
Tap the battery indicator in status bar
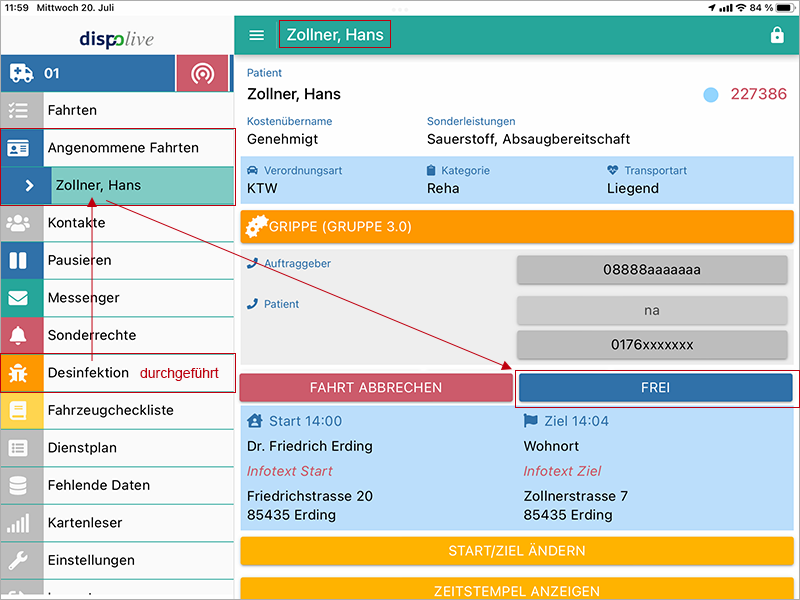pos(785,8)
